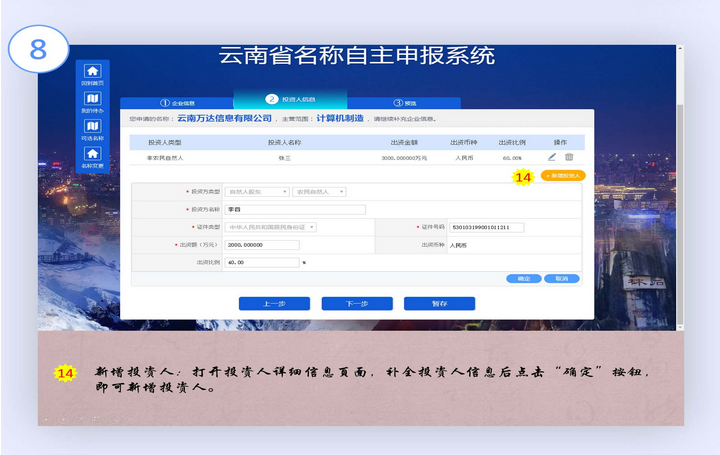Expand the 农民自然人 subtype dropdown
720x455 pixels.
319,191
